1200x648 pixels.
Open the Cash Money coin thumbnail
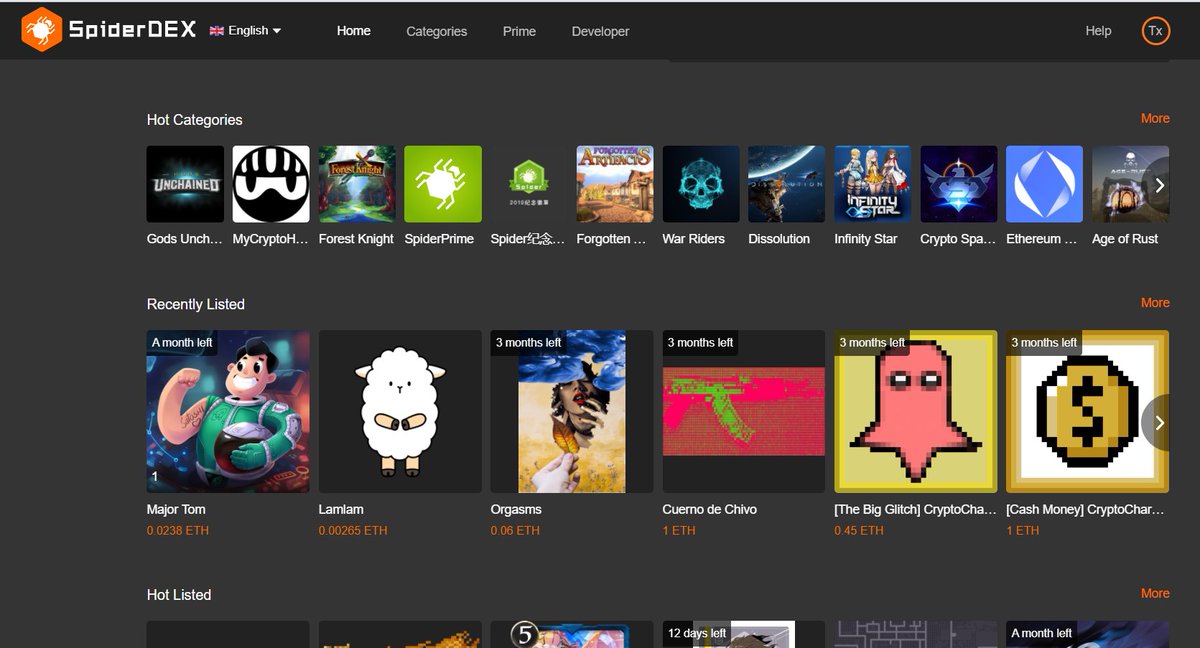point(1088,411)
